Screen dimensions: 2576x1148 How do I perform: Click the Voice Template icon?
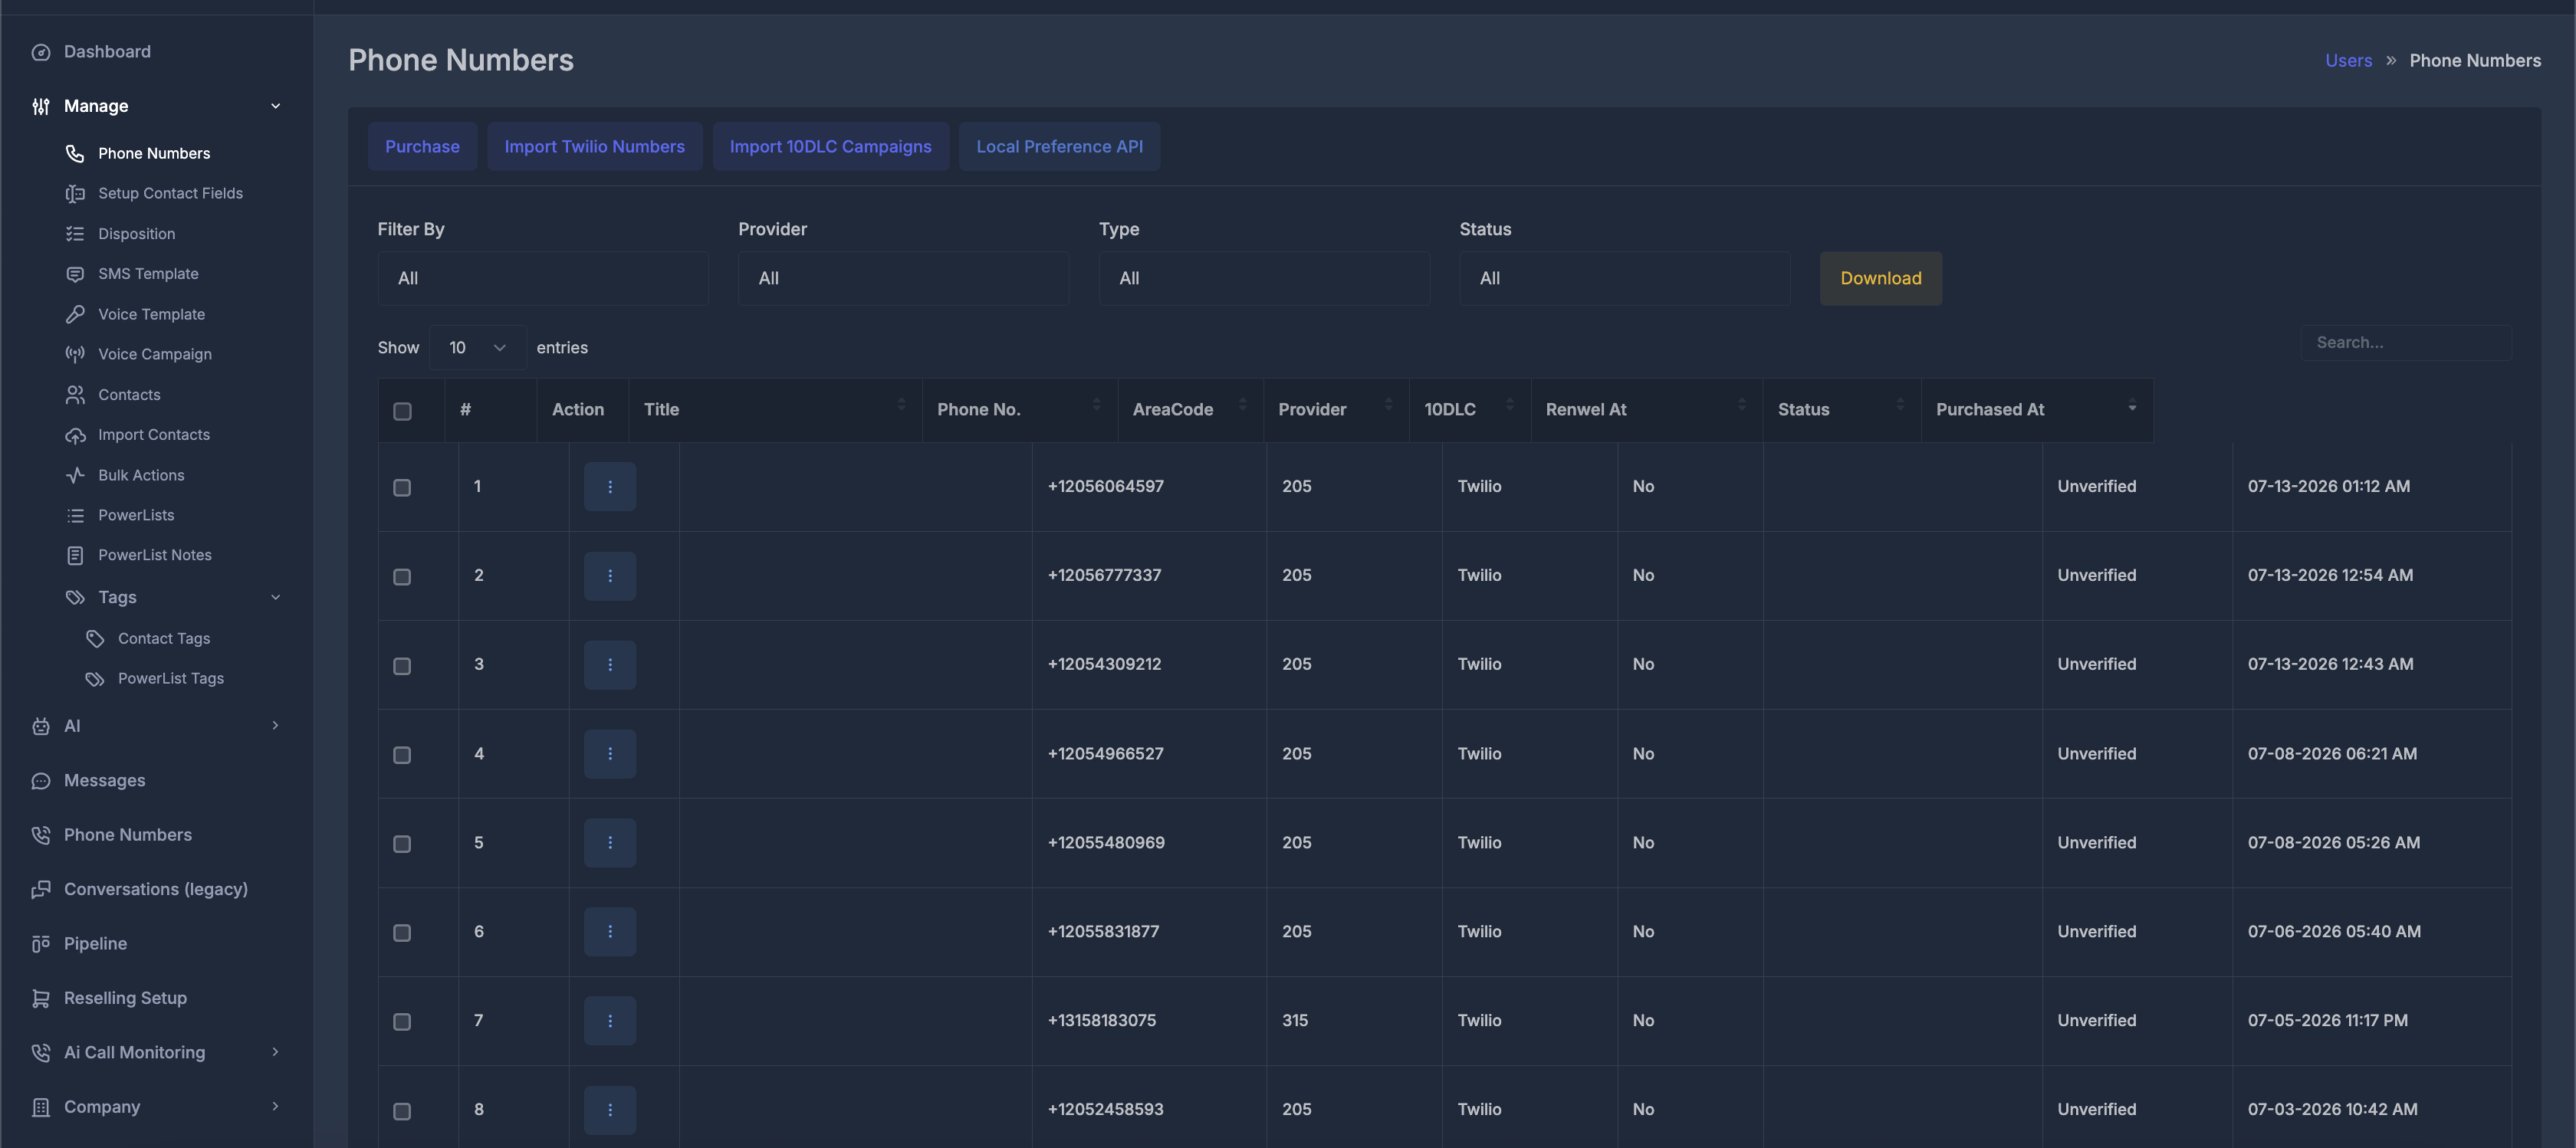pos(75,314)
